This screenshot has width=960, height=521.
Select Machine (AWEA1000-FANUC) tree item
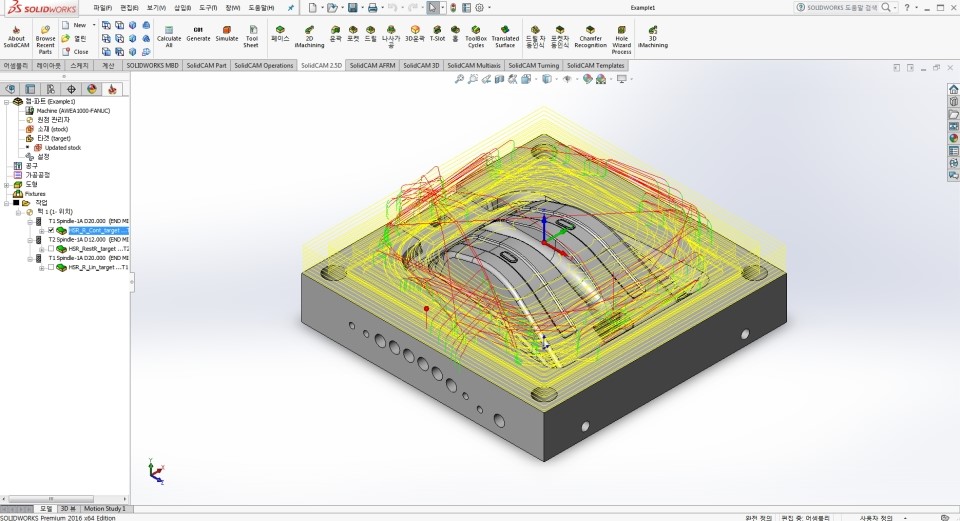tap(67, 111)
